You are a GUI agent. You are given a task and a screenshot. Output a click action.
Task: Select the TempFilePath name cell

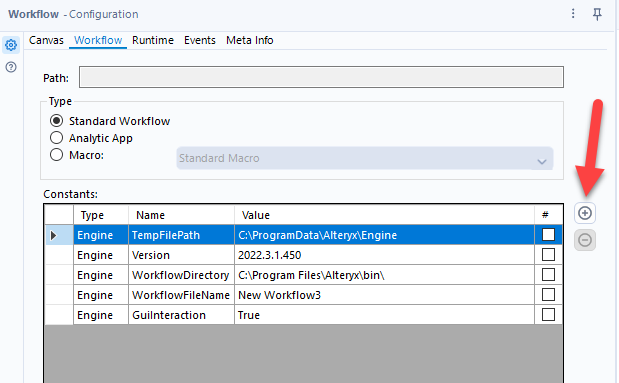[181, 235]
